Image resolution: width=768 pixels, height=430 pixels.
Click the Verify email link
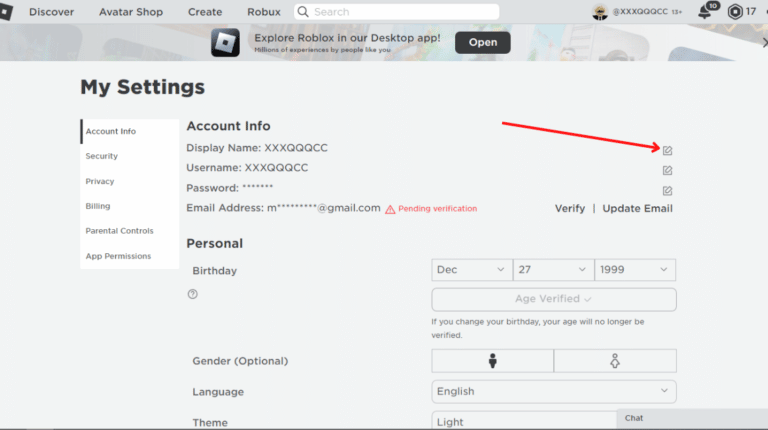pyautogui.click(x=570, y=209)
